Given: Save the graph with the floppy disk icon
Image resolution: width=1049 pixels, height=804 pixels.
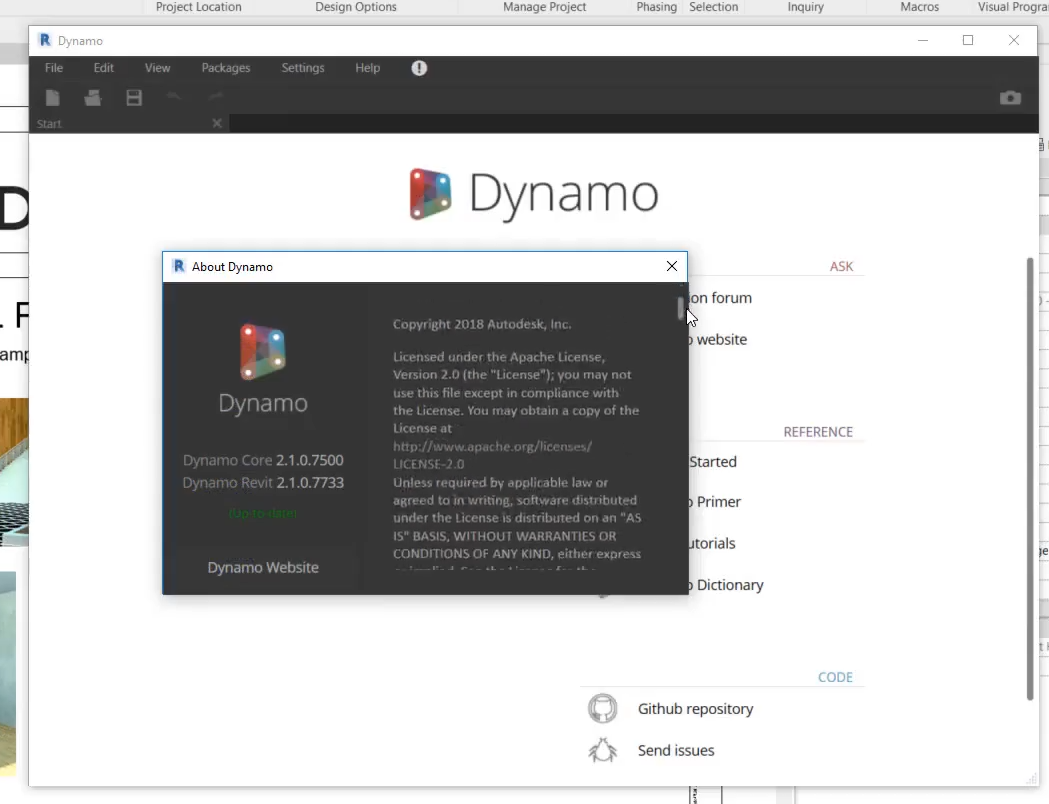Looking at the screenshot, I should [134, 98].
